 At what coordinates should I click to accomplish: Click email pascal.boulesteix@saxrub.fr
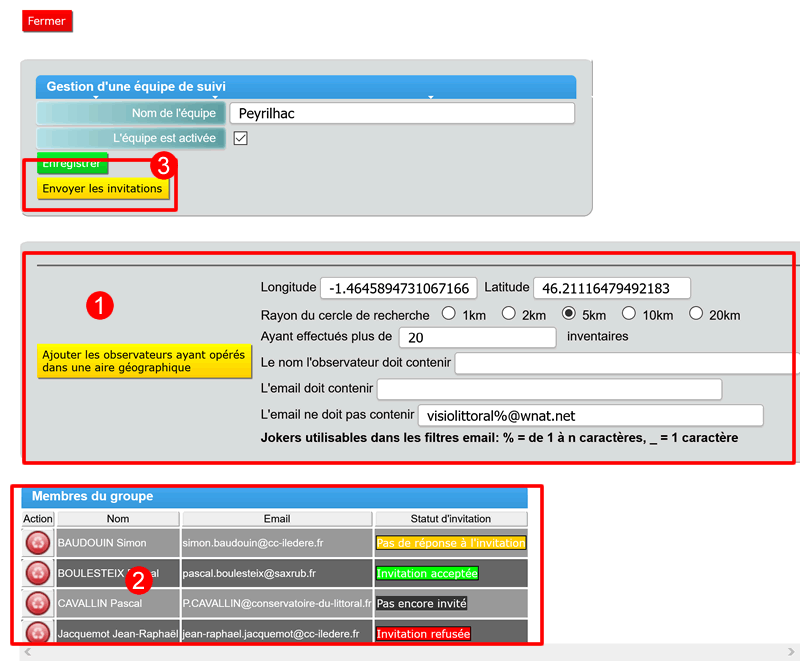pyautogui.click(x=249, y=573)
